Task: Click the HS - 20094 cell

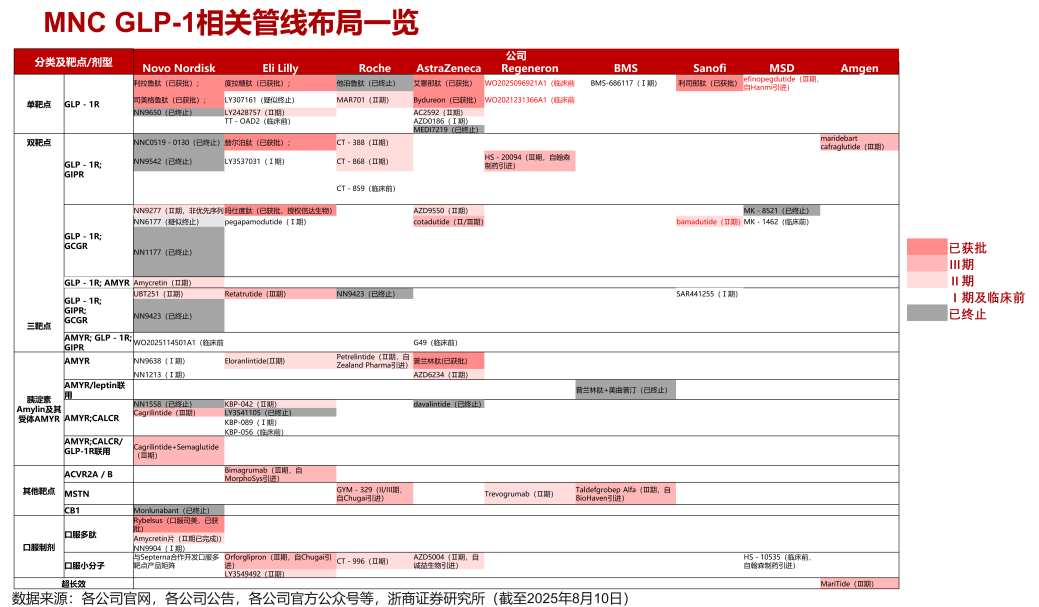Action: (529, 161)
